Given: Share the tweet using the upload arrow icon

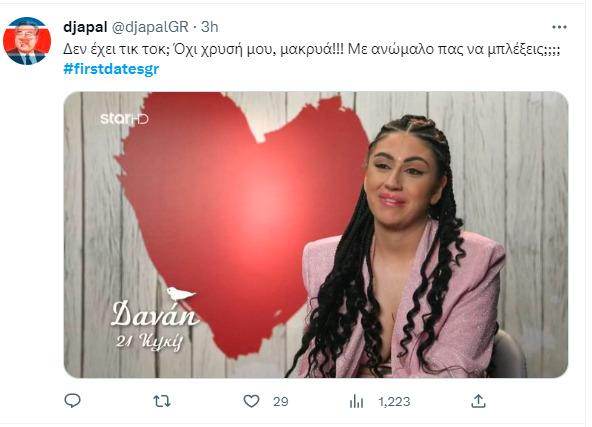Looking at the screenshot, I should click(478, 401).
